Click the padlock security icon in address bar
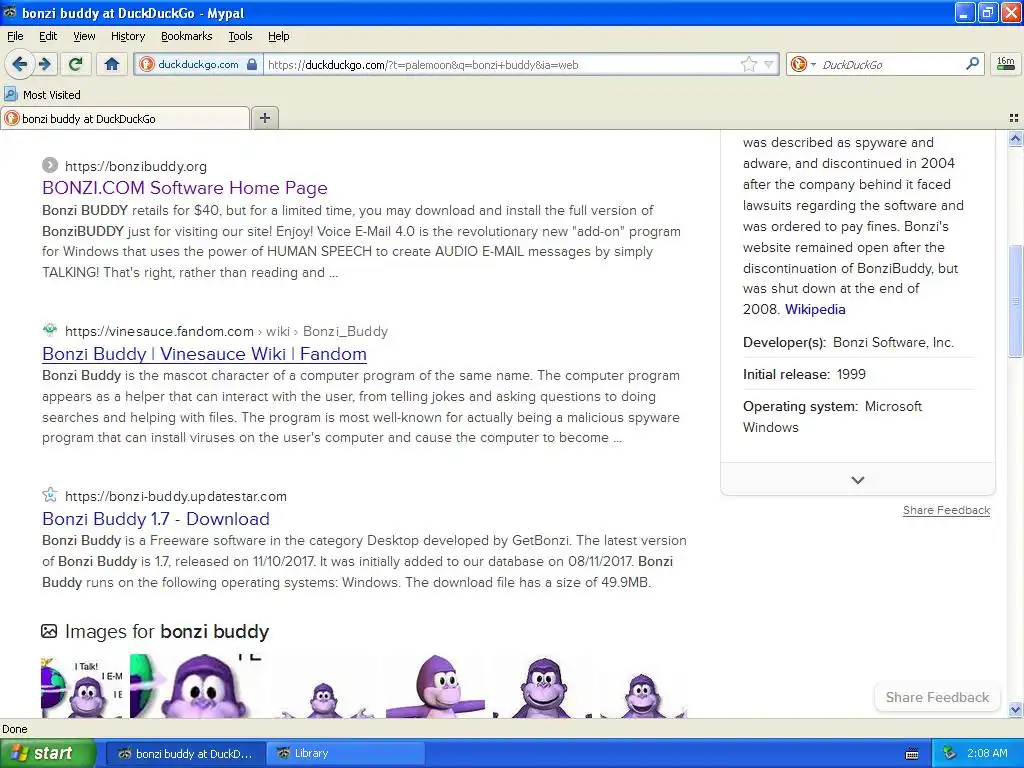The width and height of the screenshot is (1024, 768). pos(252,64)
